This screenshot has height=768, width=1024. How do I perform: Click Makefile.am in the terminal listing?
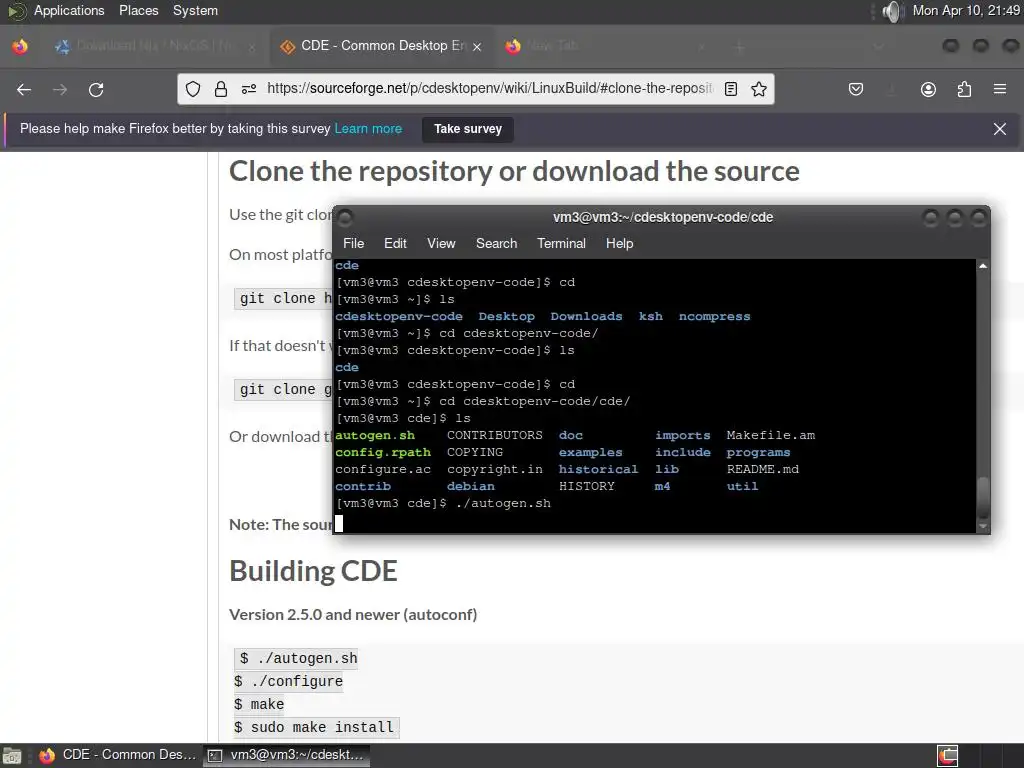771,436
